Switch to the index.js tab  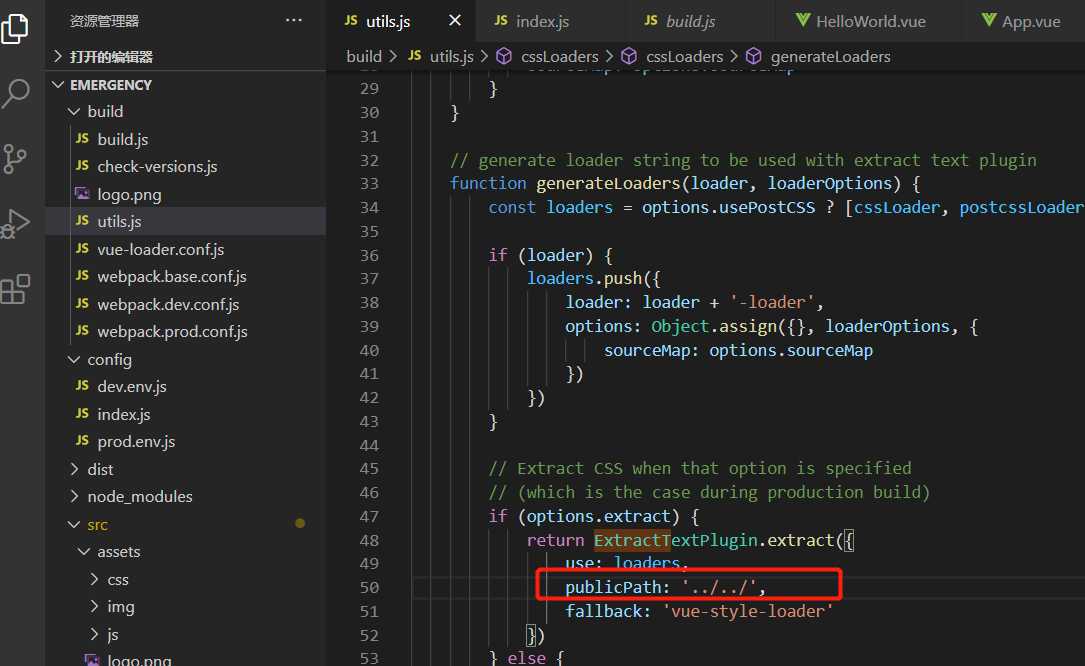pyautogui.click(x=531, y=21)
